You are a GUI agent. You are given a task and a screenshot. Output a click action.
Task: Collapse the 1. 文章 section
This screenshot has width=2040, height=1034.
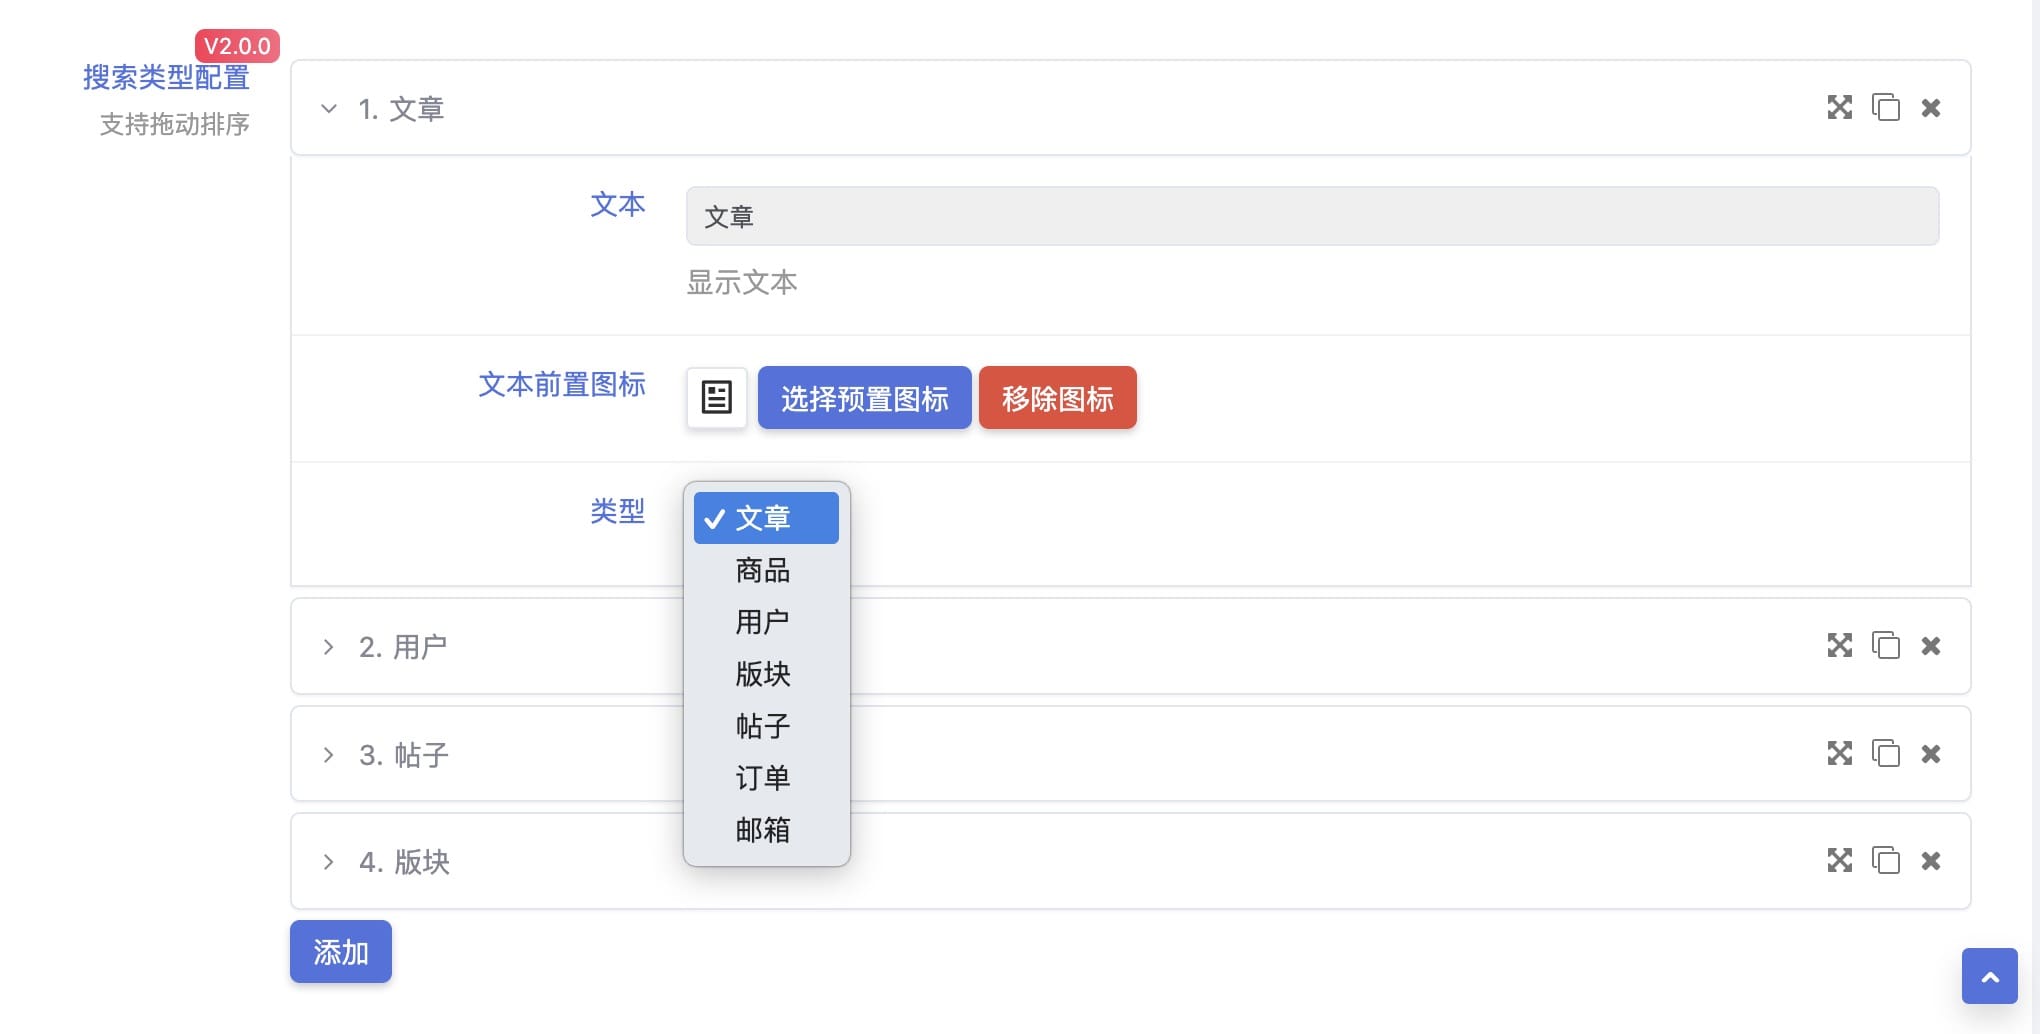pos(328,108)
